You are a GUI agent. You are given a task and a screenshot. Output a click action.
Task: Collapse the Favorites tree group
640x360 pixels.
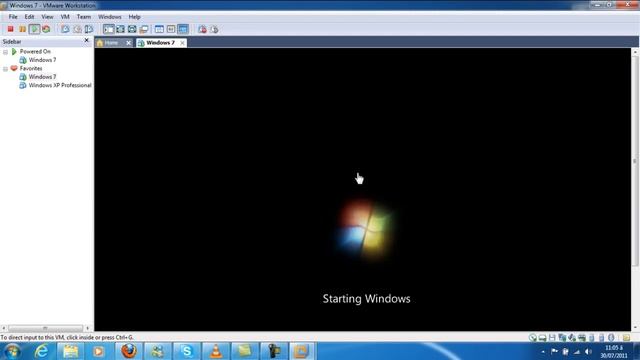[5, 69]
